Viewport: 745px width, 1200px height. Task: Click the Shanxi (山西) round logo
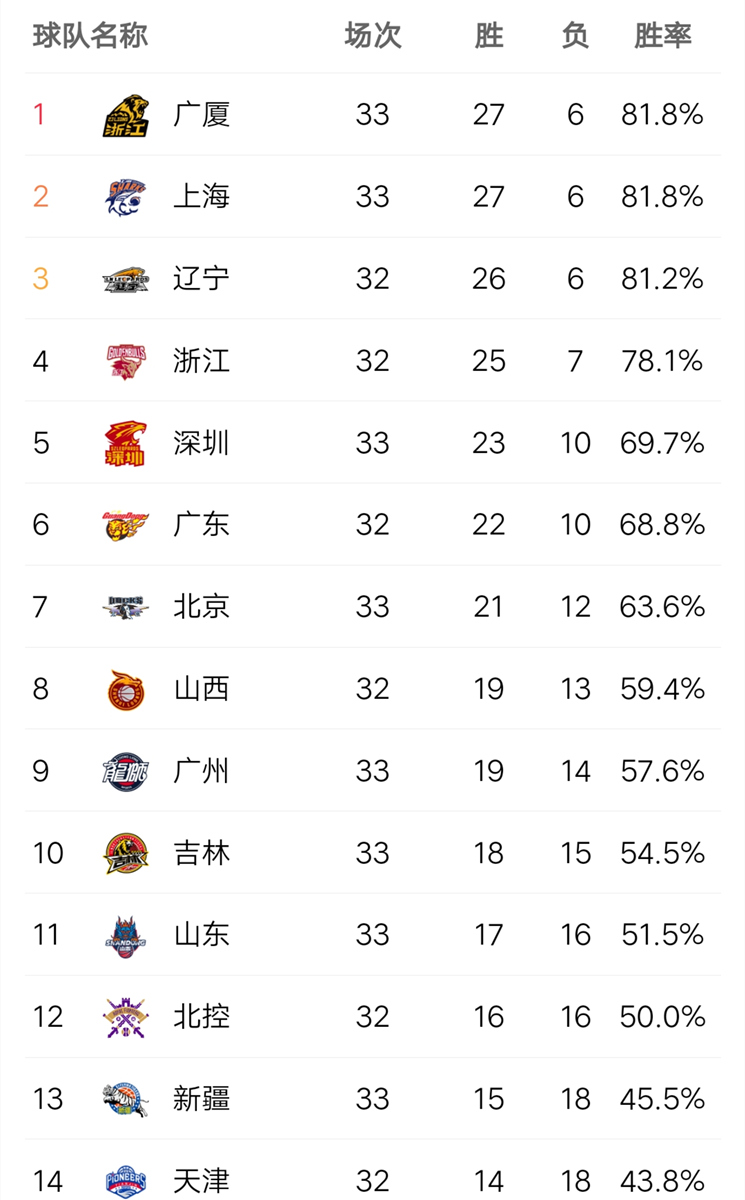pos(127,689)
